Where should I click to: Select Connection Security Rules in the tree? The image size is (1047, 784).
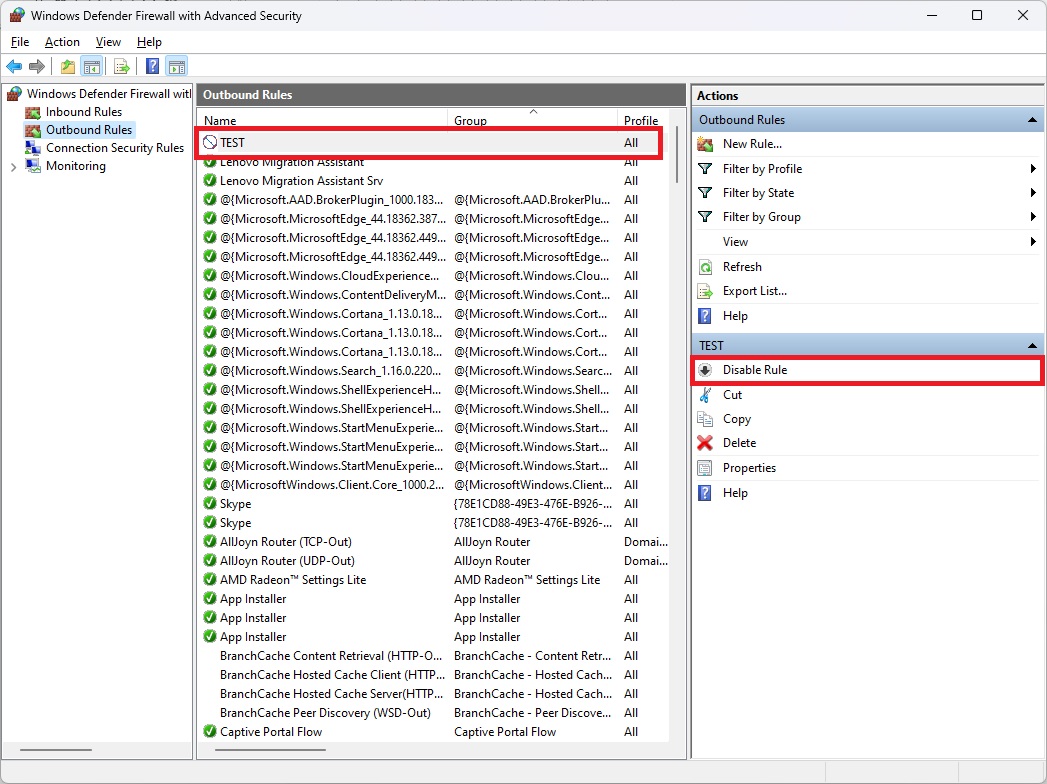click(x=115, y=148)
